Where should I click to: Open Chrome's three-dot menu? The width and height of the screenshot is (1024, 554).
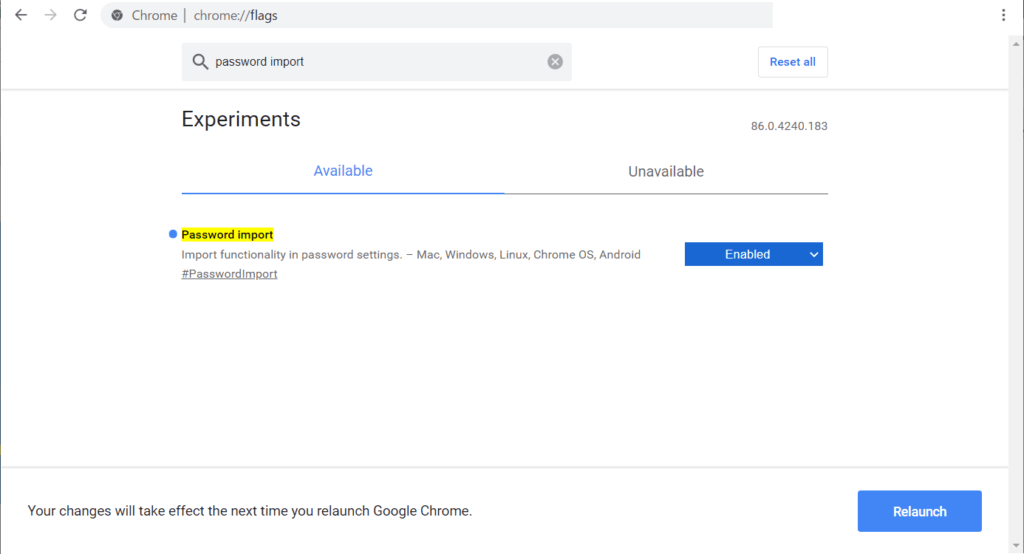click(1003, 15)
